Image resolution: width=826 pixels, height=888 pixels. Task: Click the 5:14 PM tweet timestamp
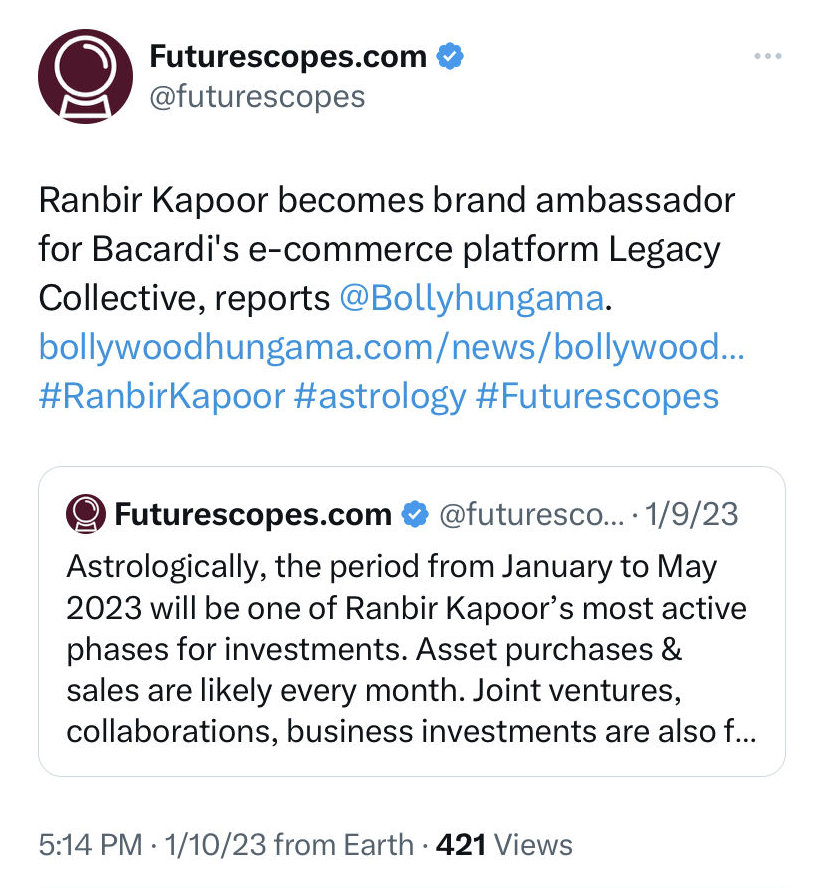click(91, 844)
